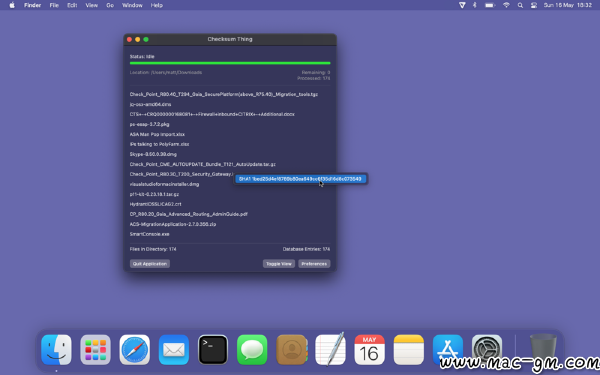Open the Mail app in Dock
600x375 pixels.
pos(174,349)
